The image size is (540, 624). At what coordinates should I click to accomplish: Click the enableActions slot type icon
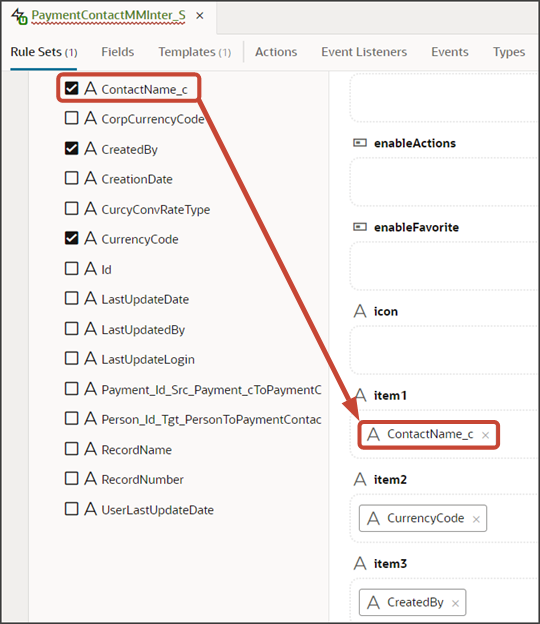(x=360, y=142)
